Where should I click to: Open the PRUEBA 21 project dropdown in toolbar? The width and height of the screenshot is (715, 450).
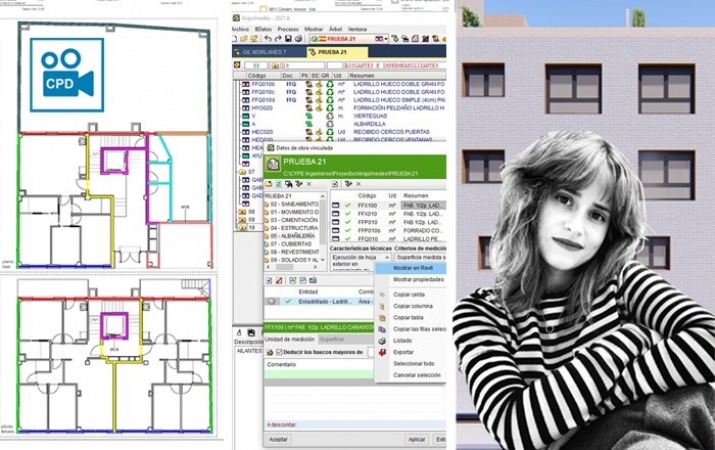pos(386,39)
